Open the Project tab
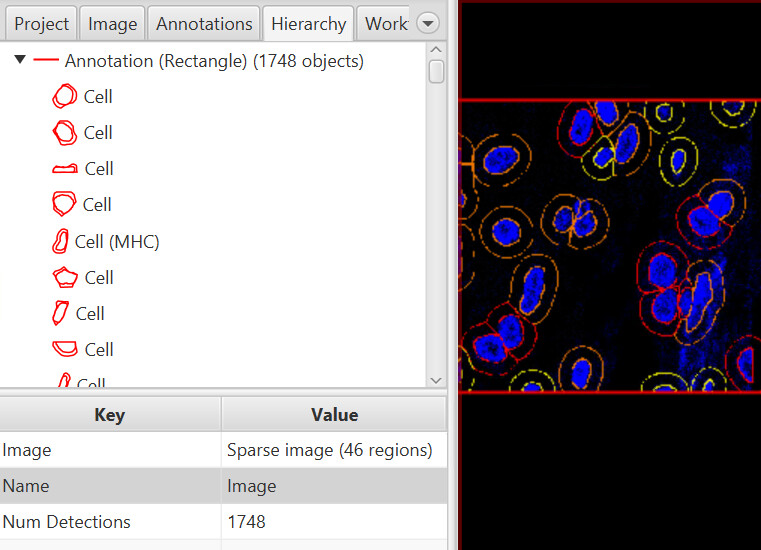The image size is (761, 550). (x=41, y=24)
